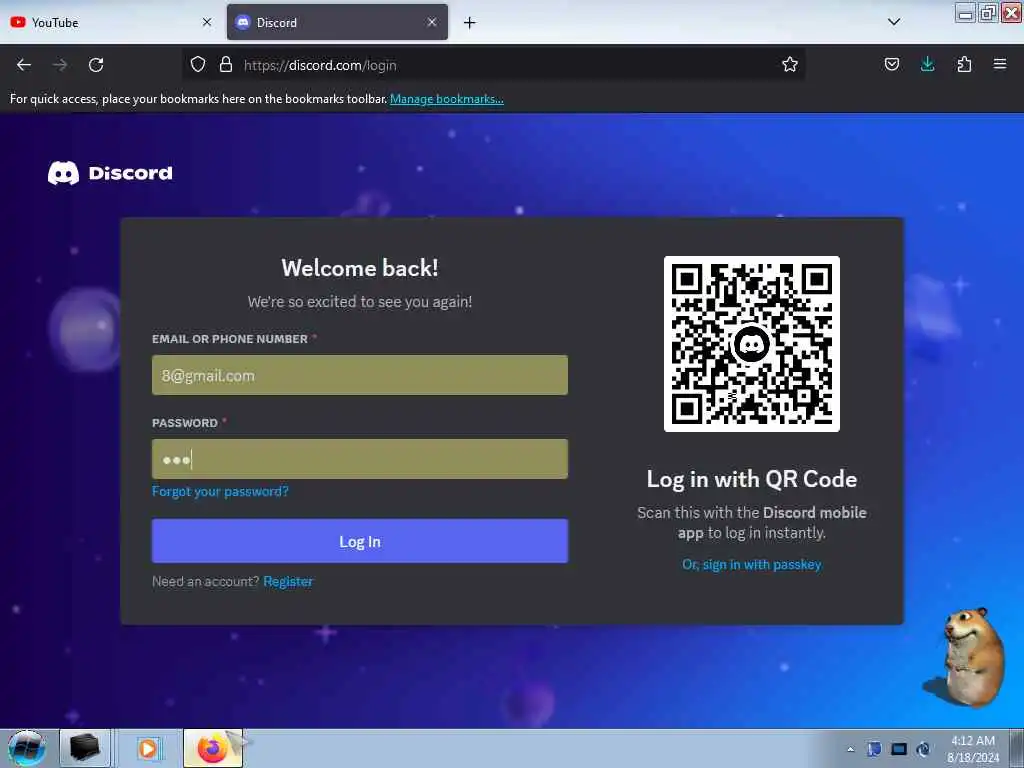This screenshot has height=768, width=1024.
Task: Click the flag tray icon
Action: [x=874, y=749]
